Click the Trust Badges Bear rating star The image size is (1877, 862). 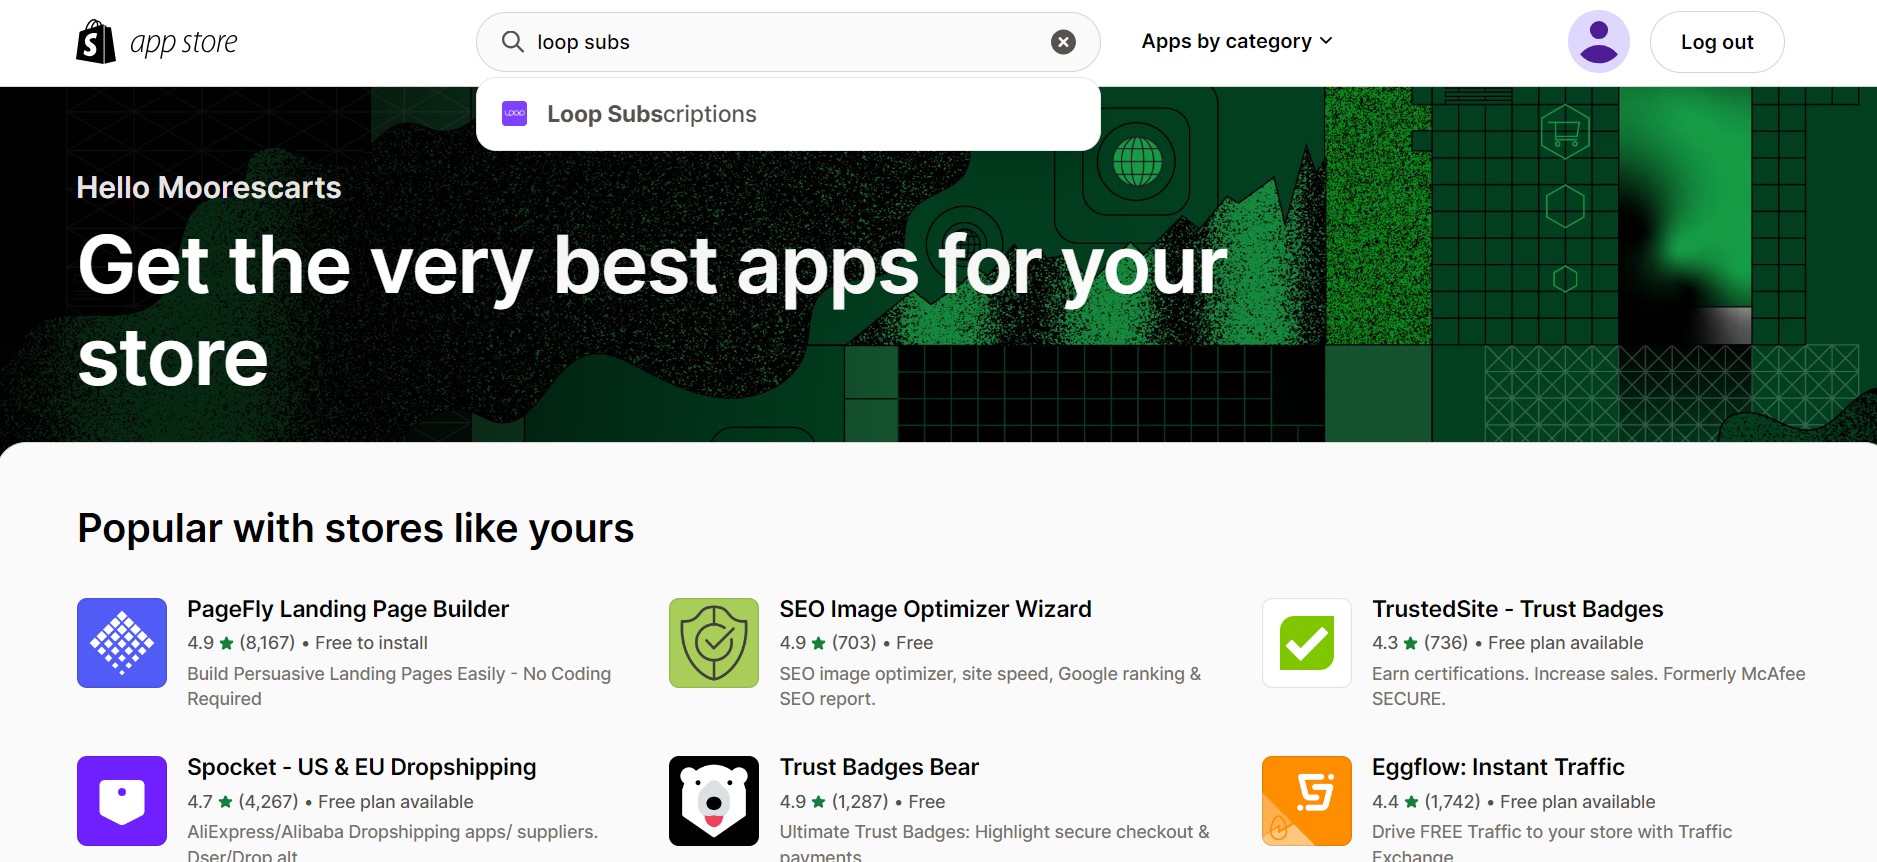pos(819,802)
